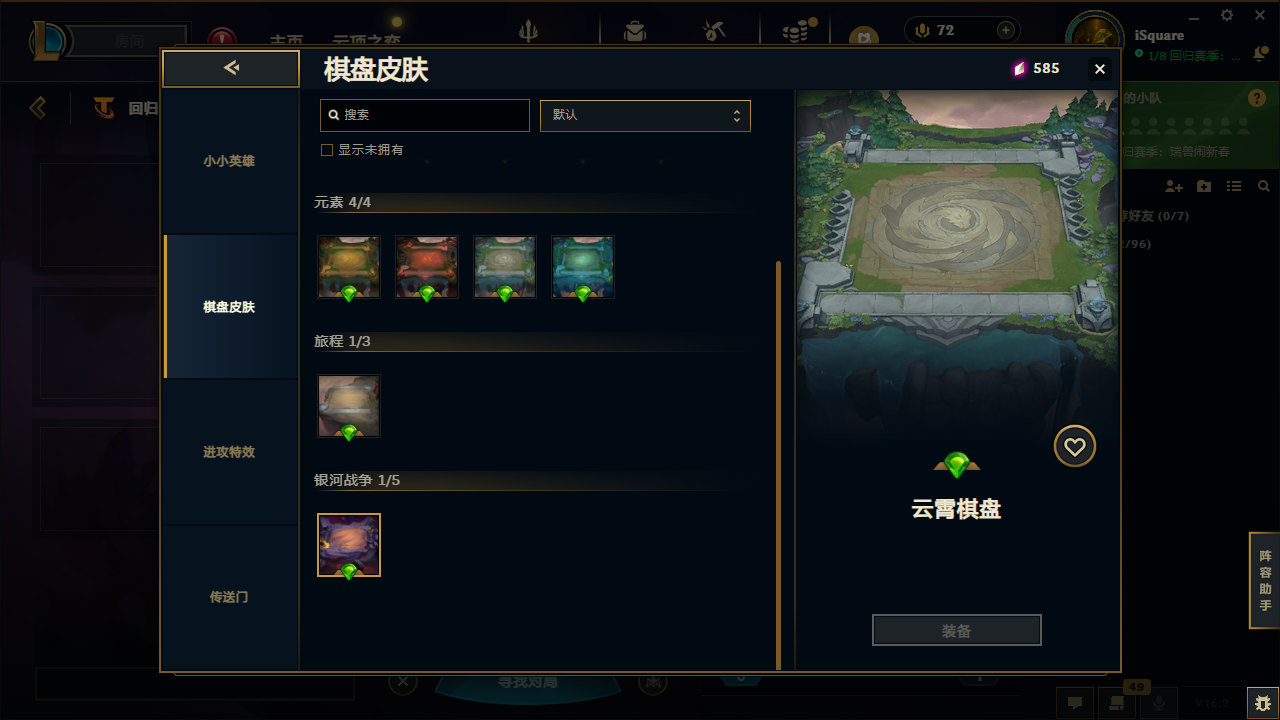Open the bug report icon in bottom corner
This screenshot has height=720, width=1280.
[1262, 703]
